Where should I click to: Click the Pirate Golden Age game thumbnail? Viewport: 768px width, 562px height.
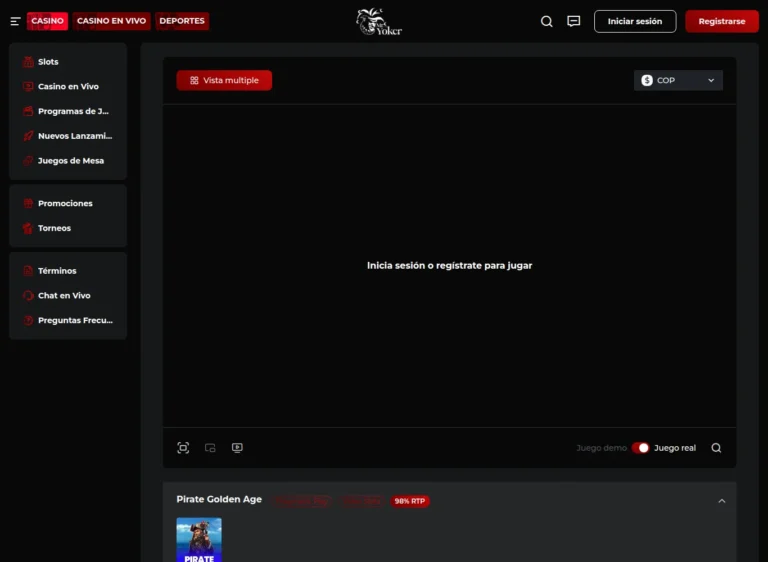199,540
